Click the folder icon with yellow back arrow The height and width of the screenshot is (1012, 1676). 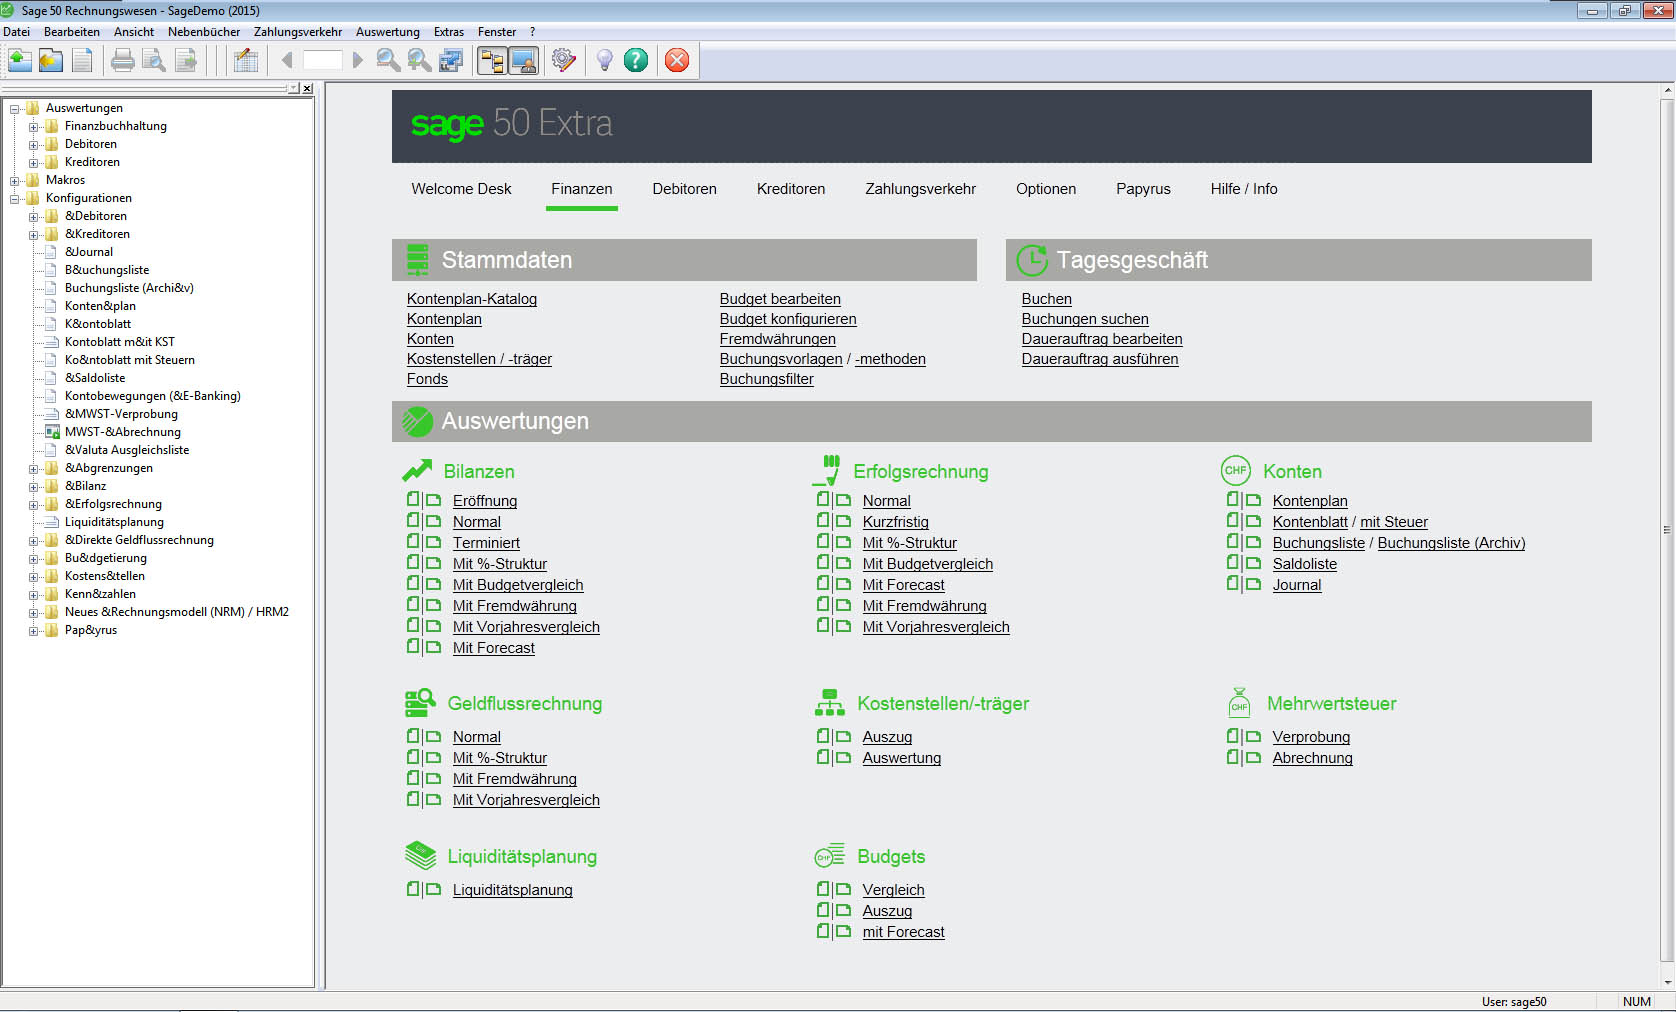(x=51, y=61)
